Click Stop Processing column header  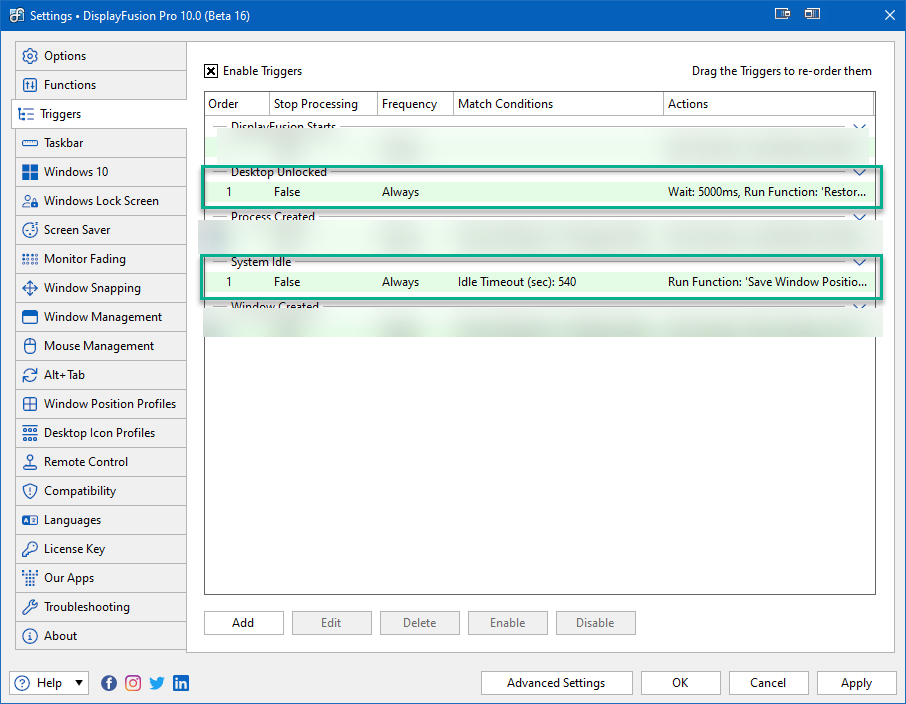[323, 104]
